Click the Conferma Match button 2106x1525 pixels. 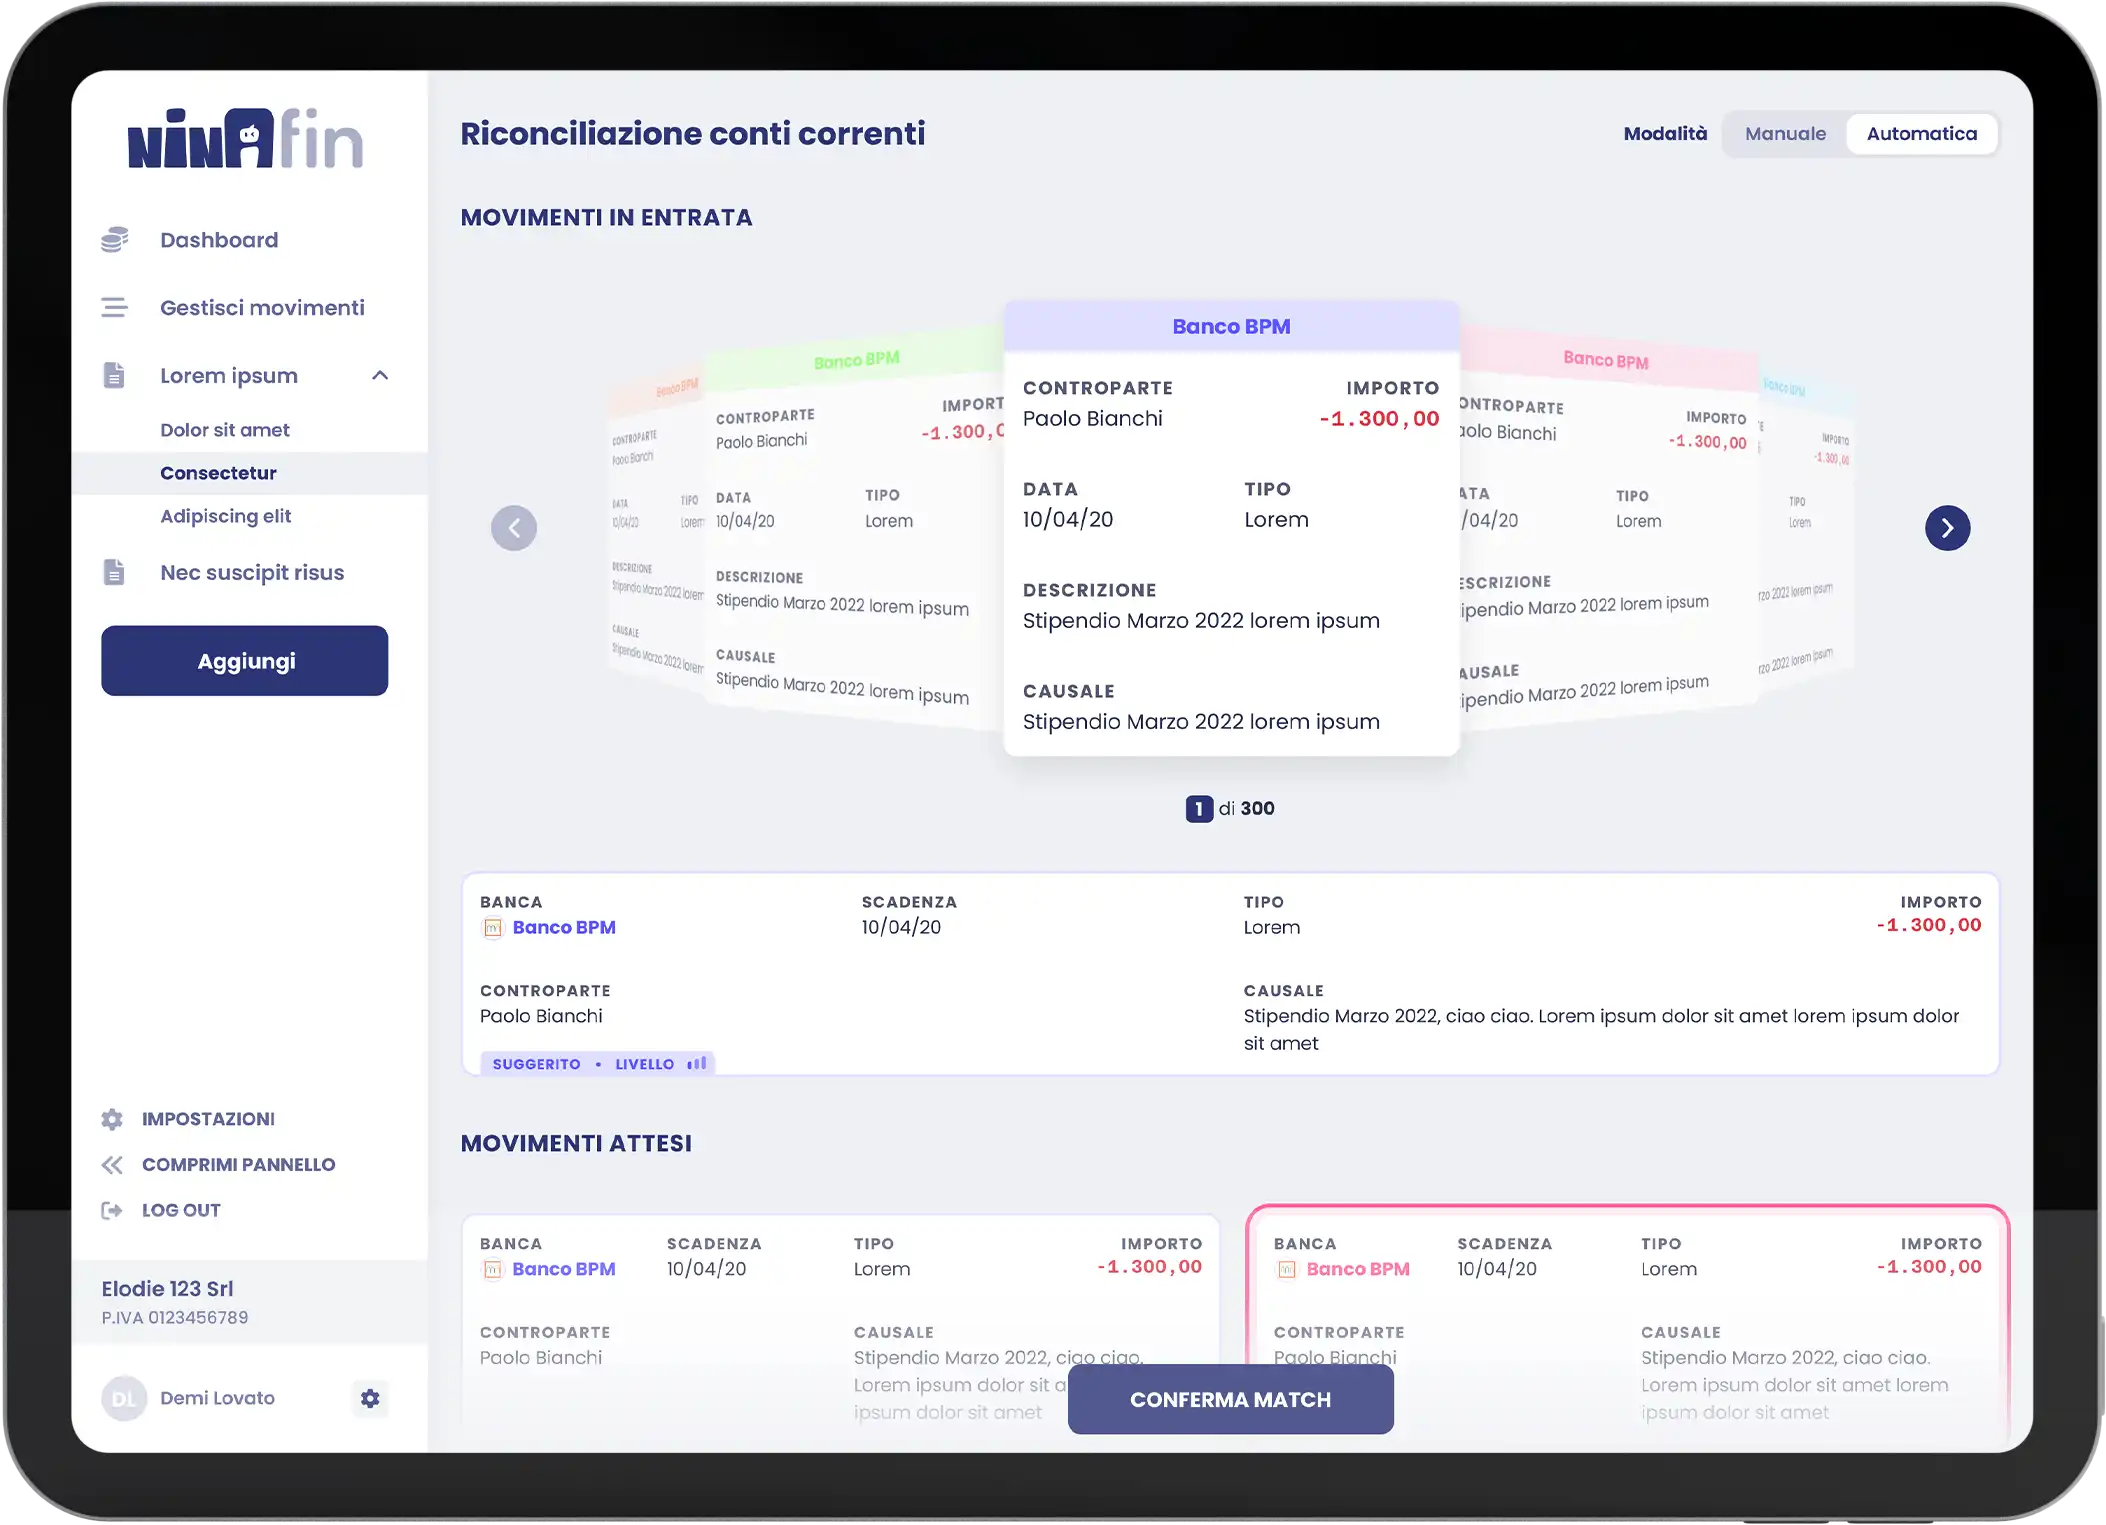[1230, 1399]
